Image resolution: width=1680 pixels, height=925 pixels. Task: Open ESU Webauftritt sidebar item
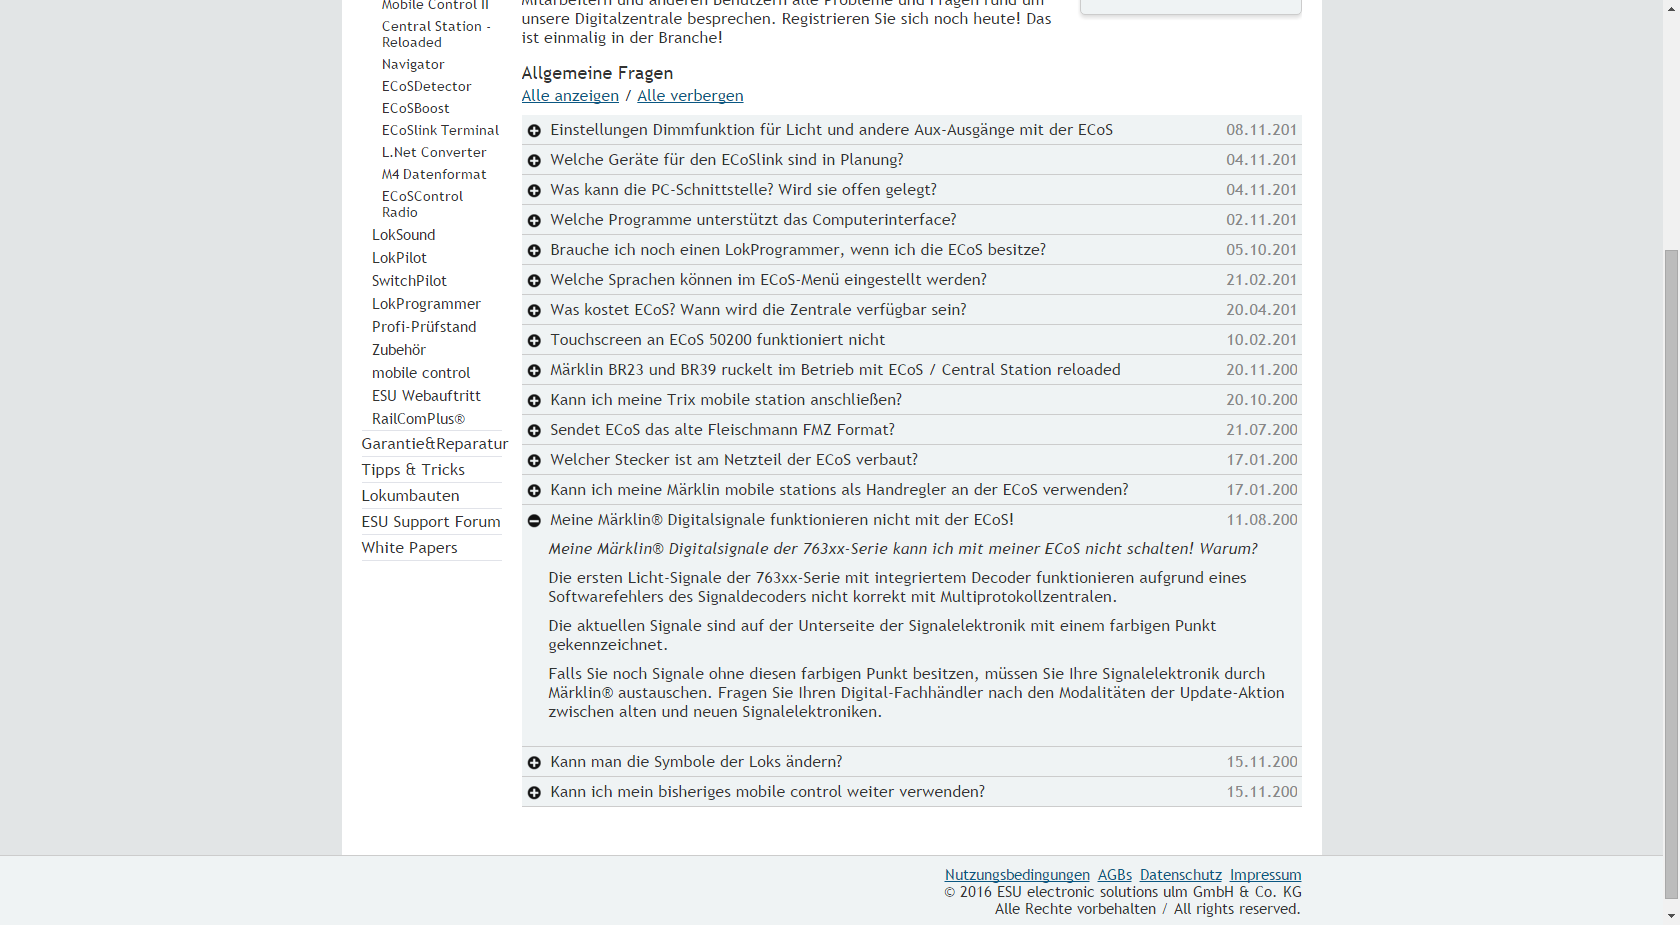pos(426,396)
